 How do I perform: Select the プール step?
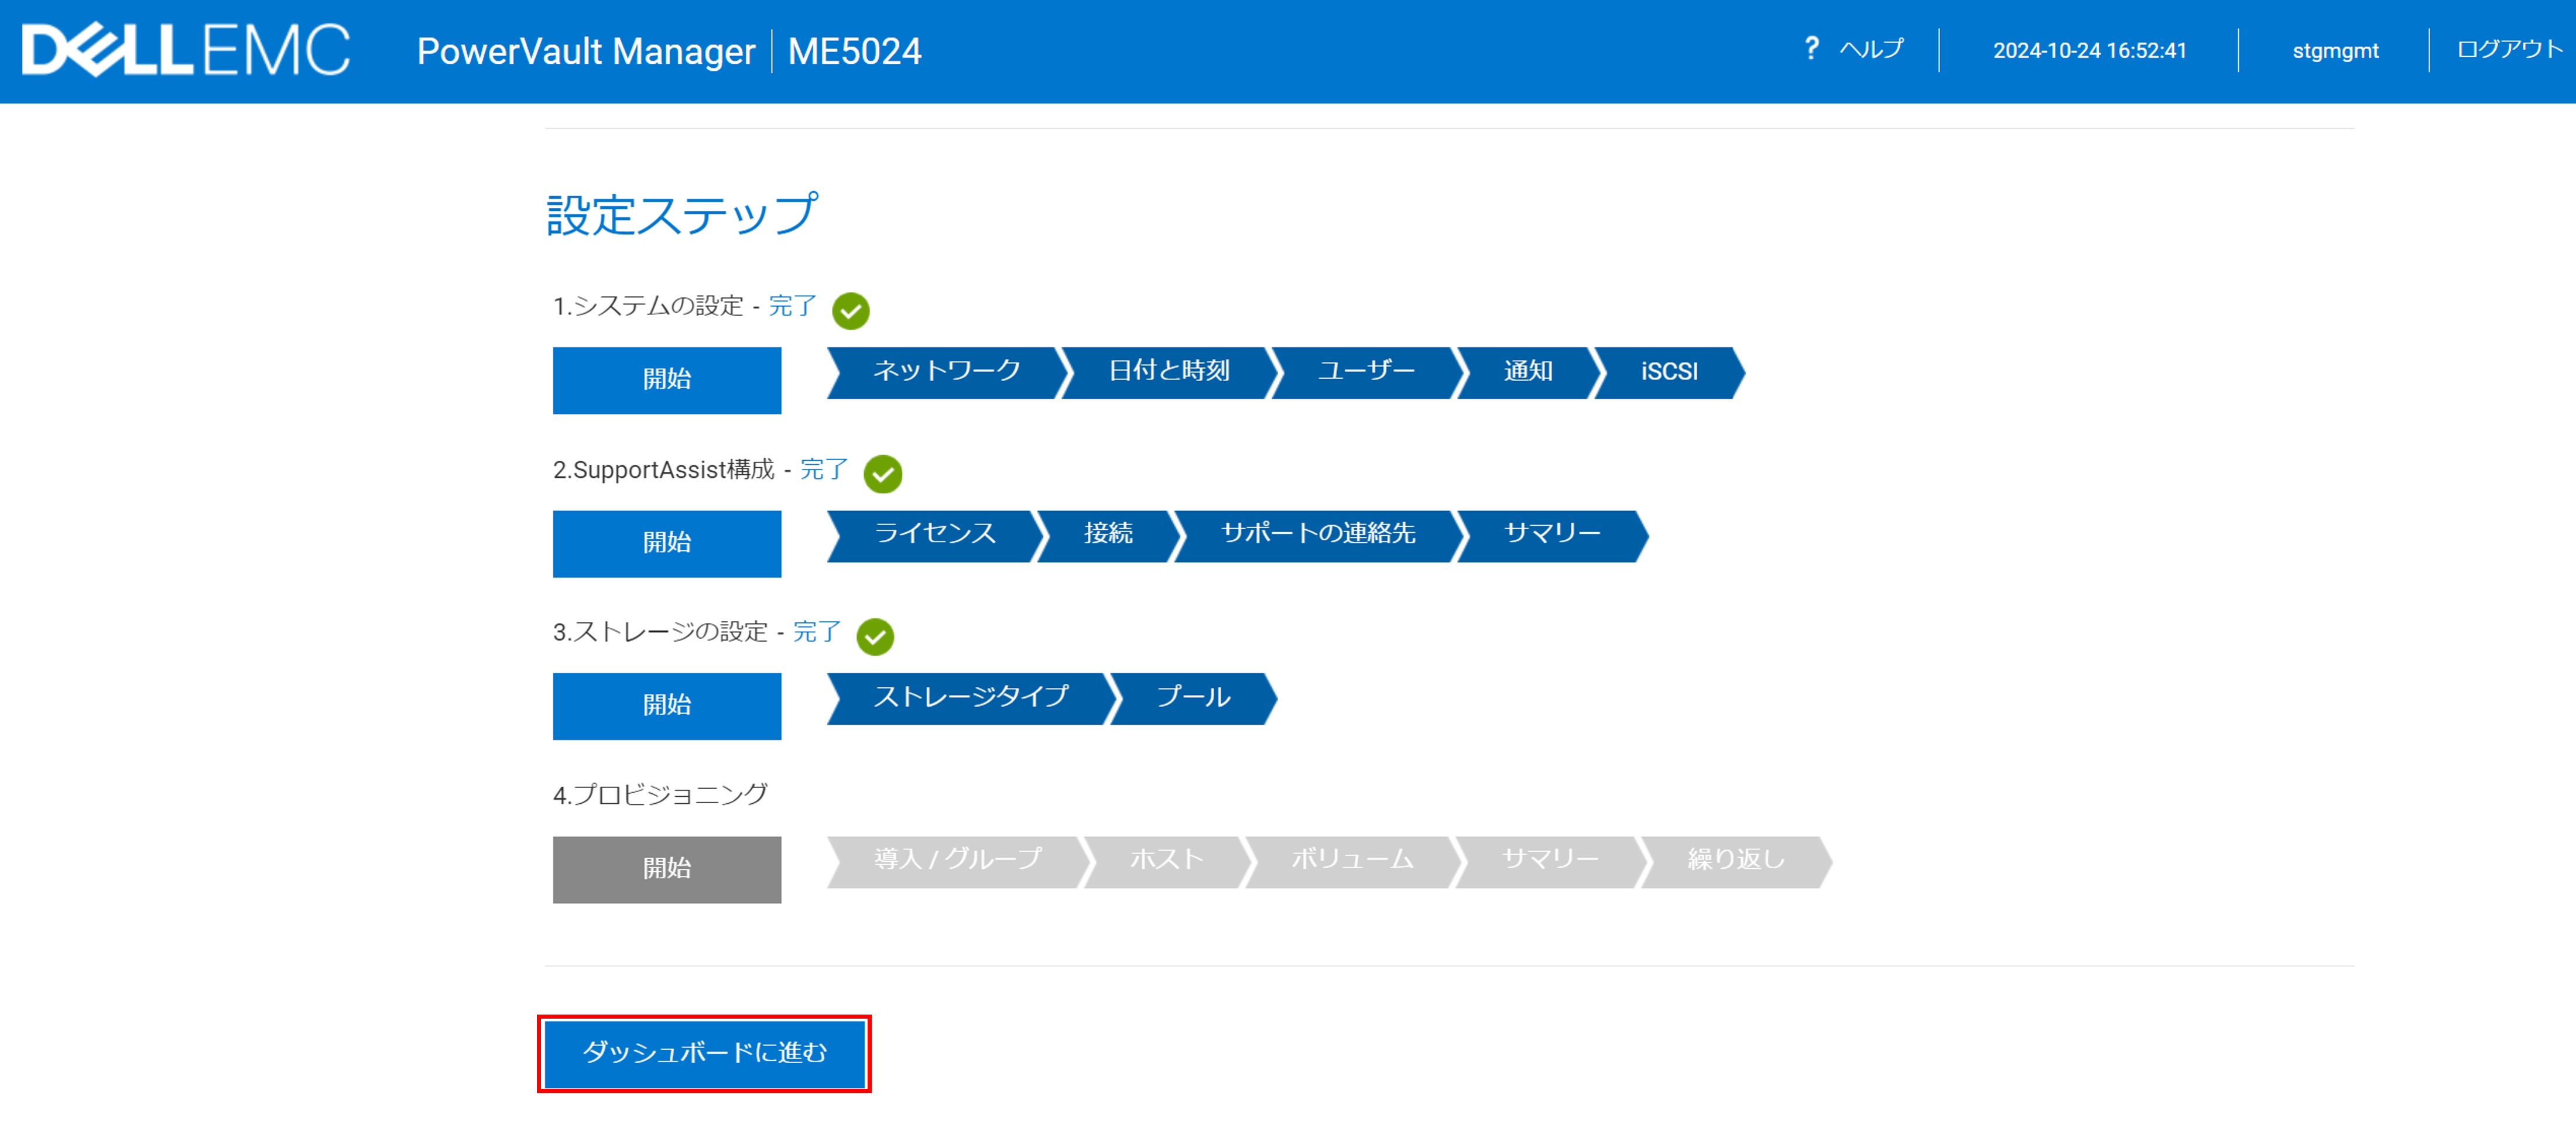1193,698
